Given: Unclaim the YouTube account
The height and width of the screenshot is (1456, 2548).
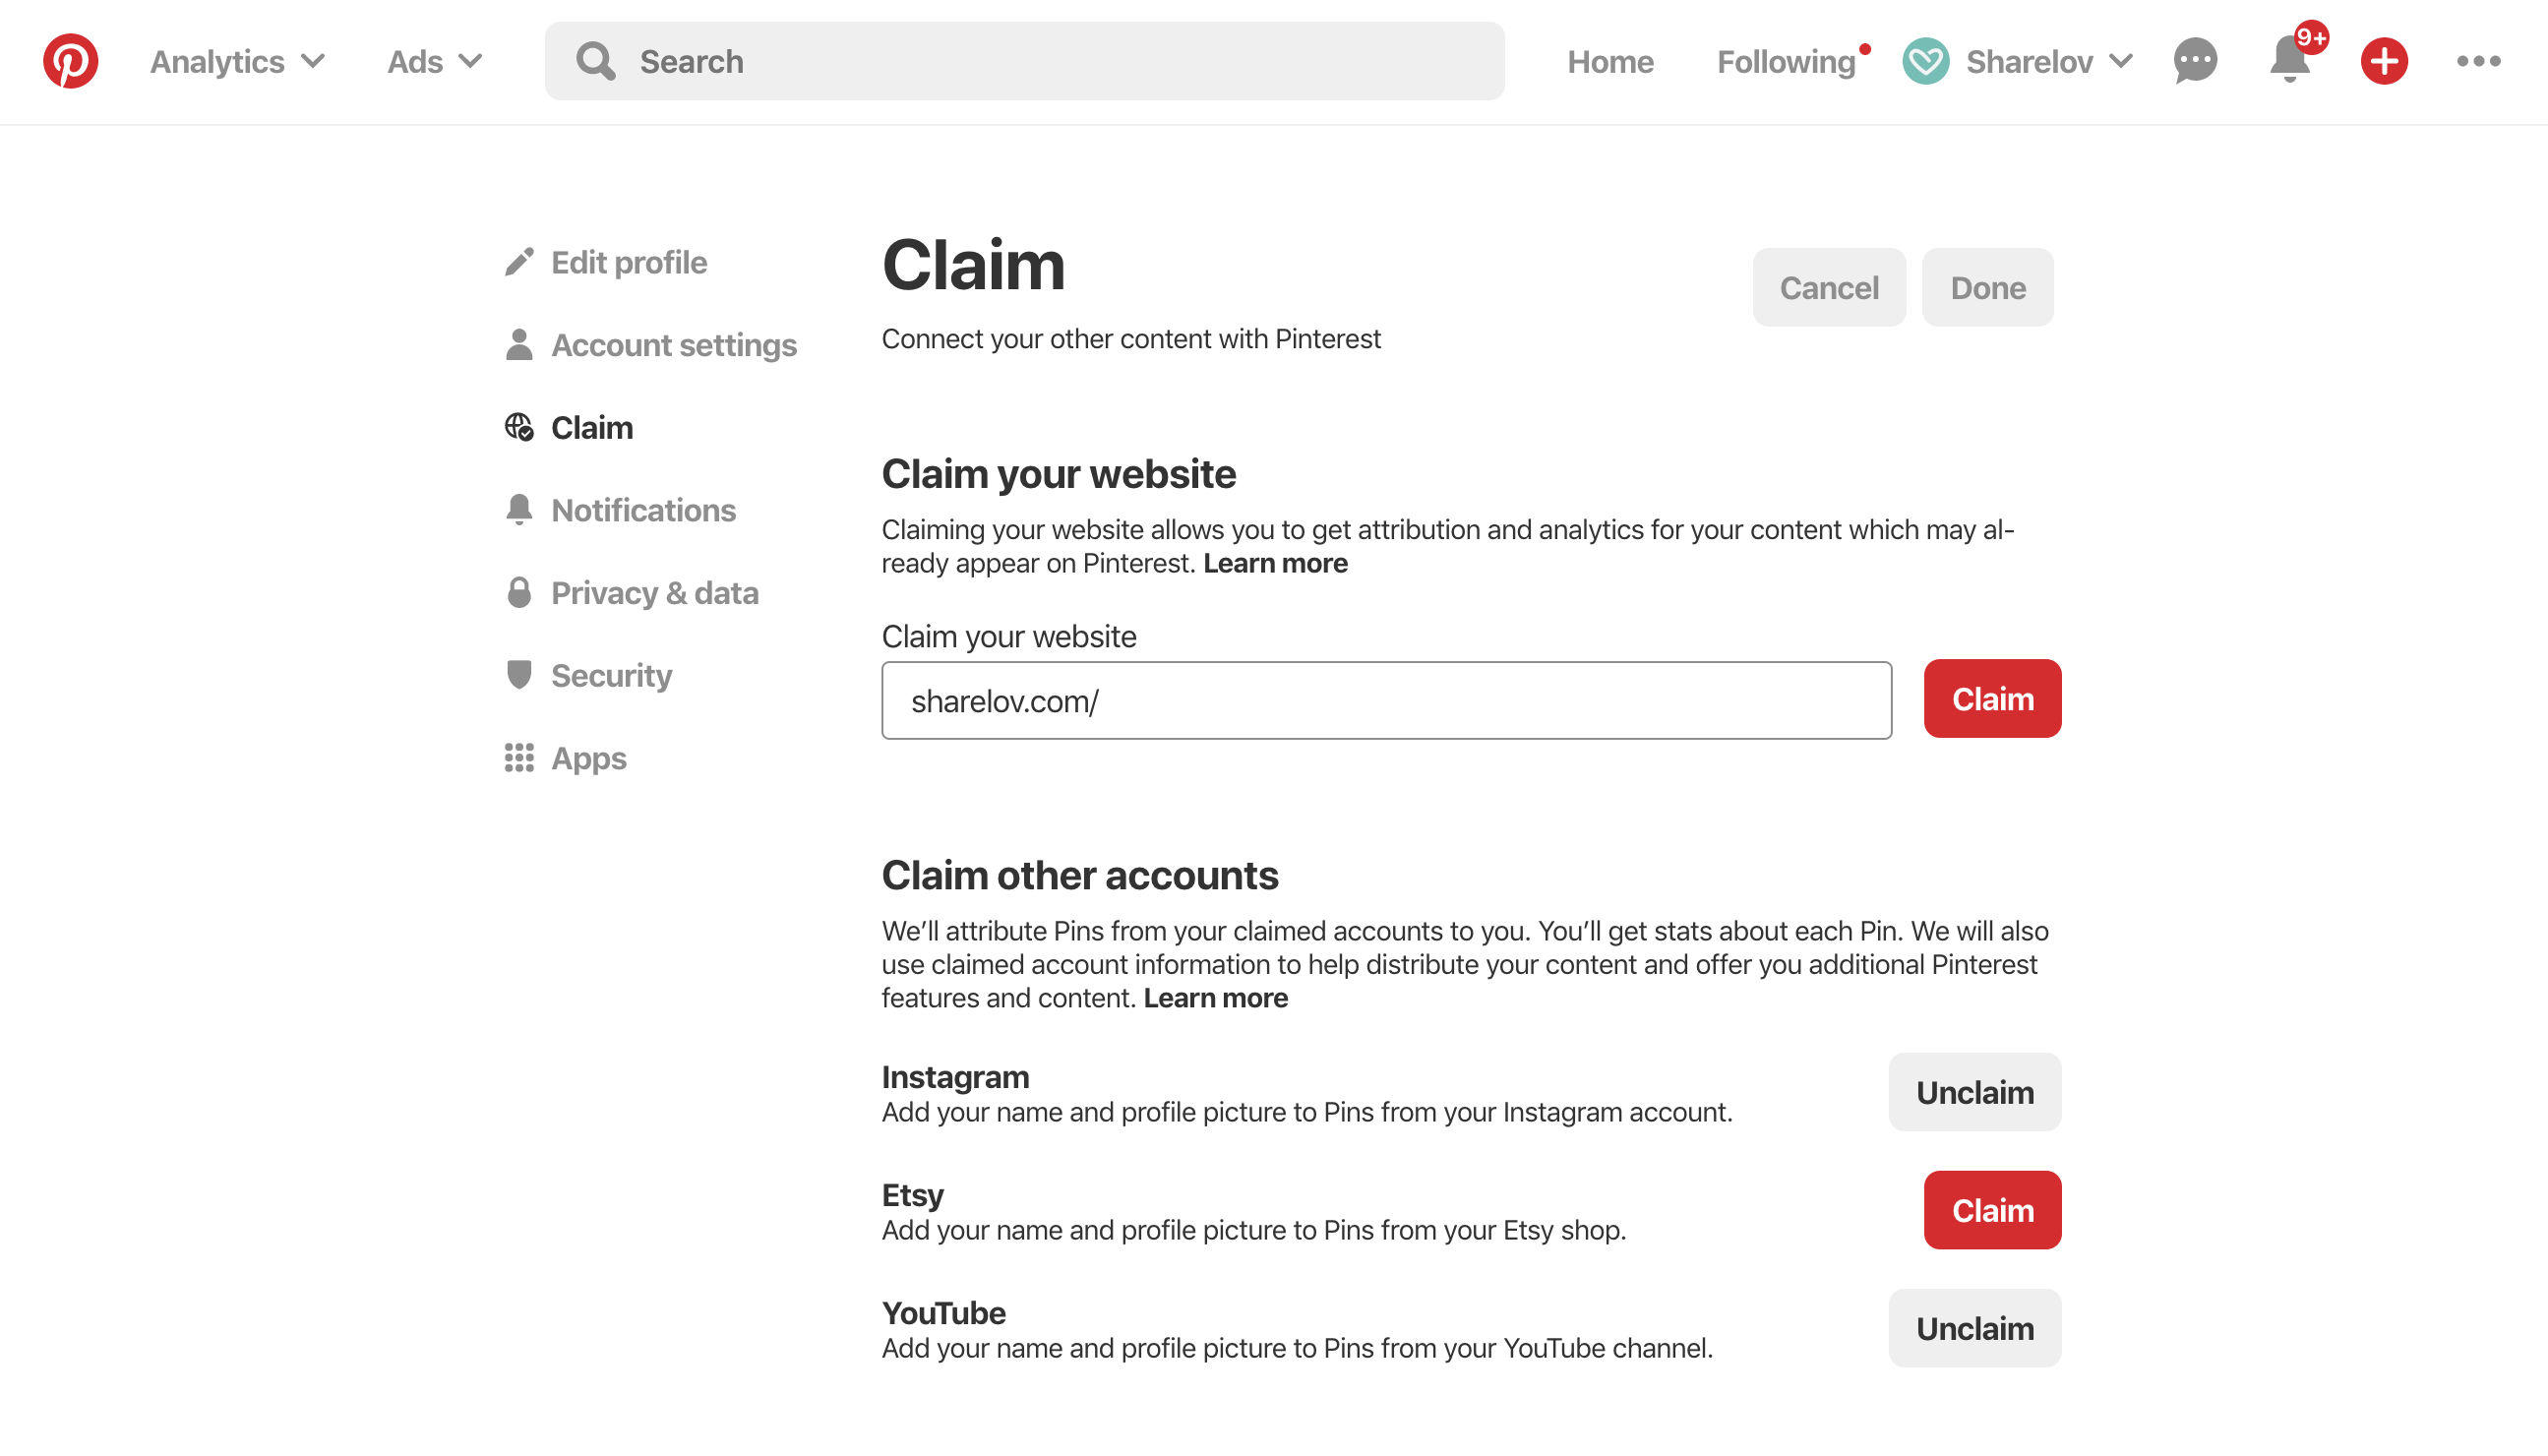Looking at the screenshot, I should tap(1974, 1328).
